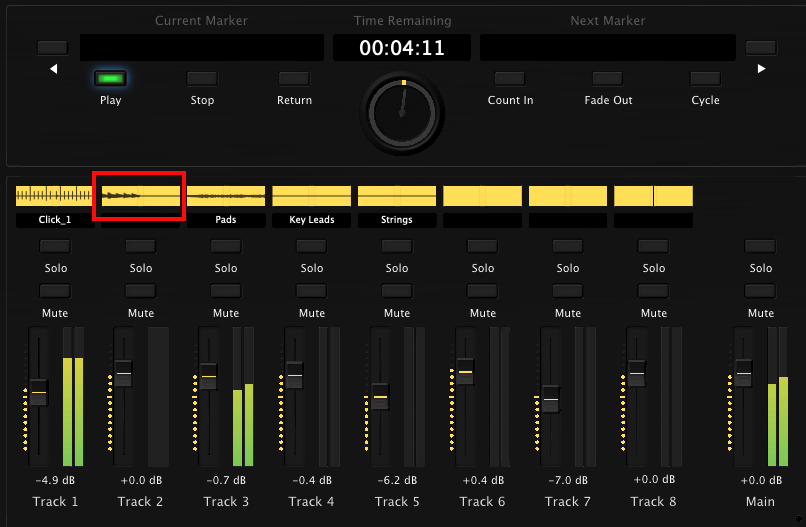Toggle the Count In button

tap(510, 79)
